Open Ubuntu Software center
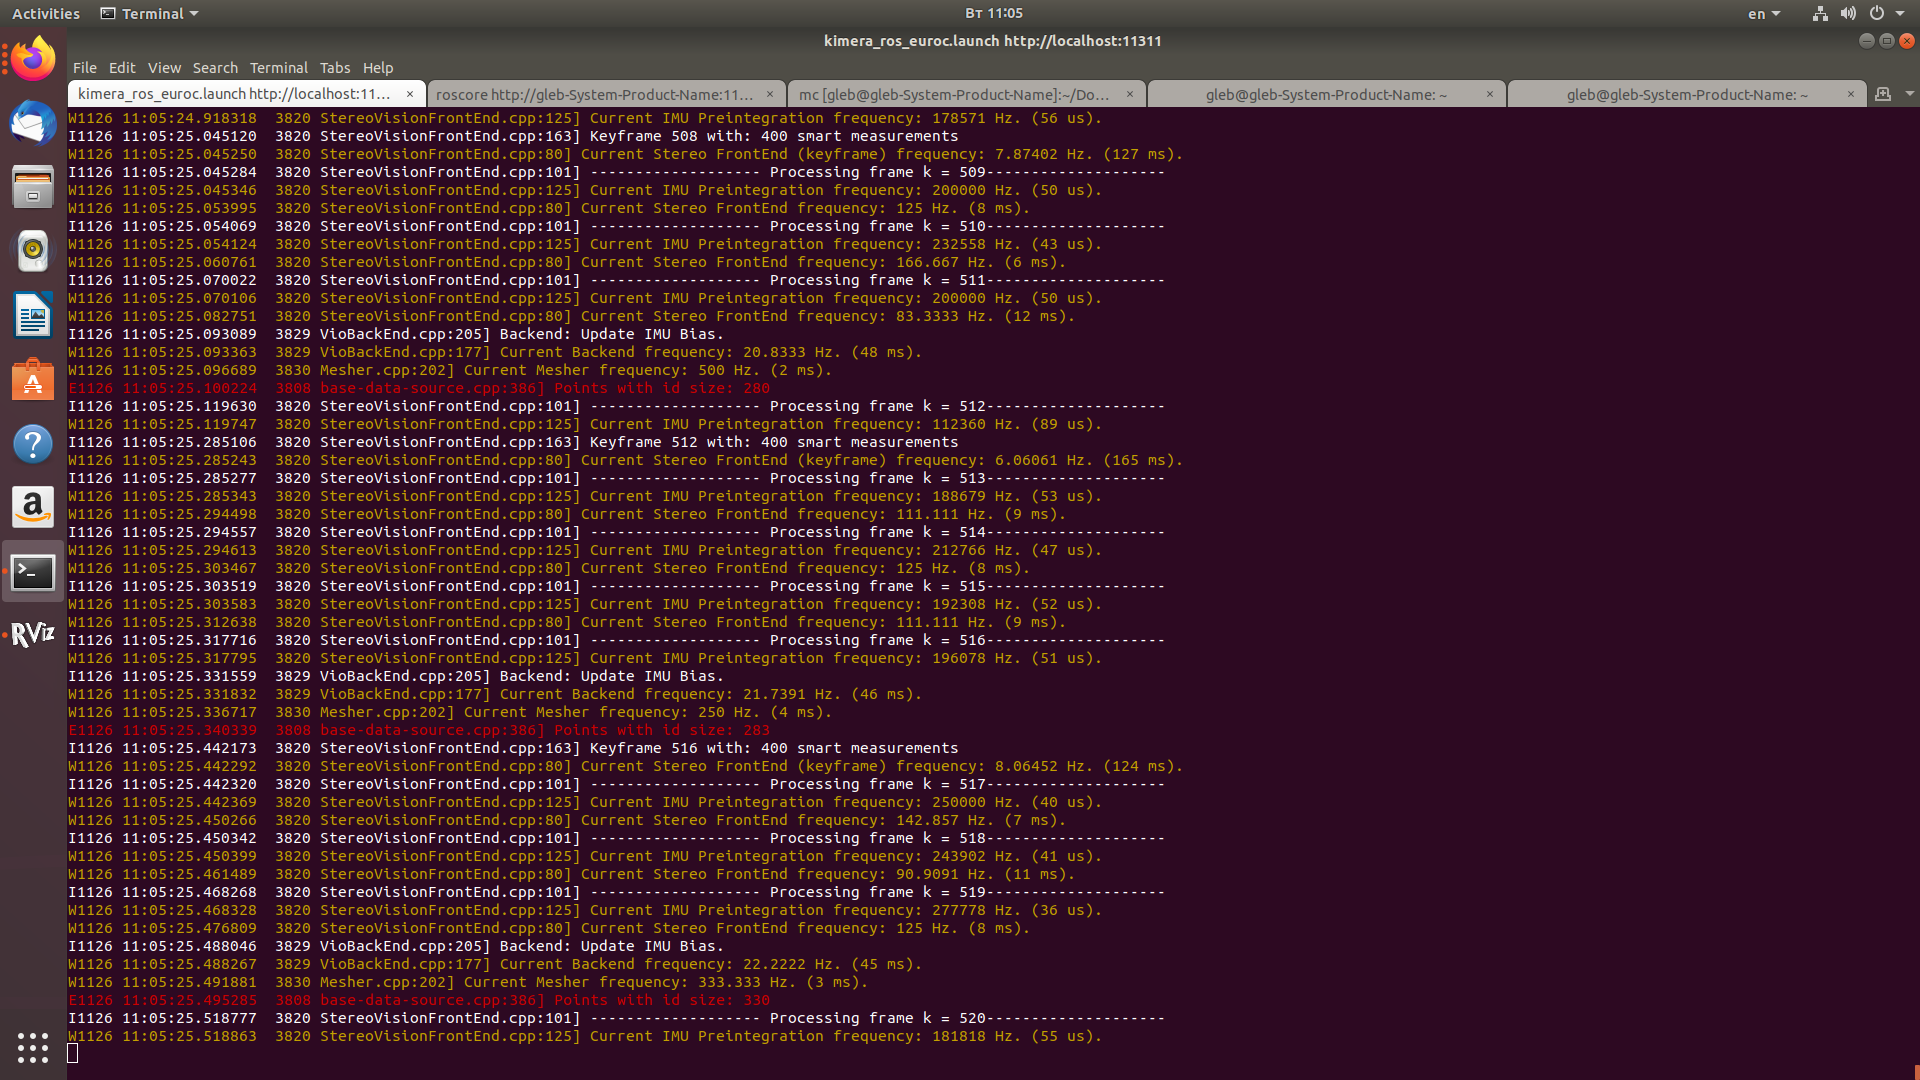This screenshot has height=1080, width=1920. [x=33, y=379]
